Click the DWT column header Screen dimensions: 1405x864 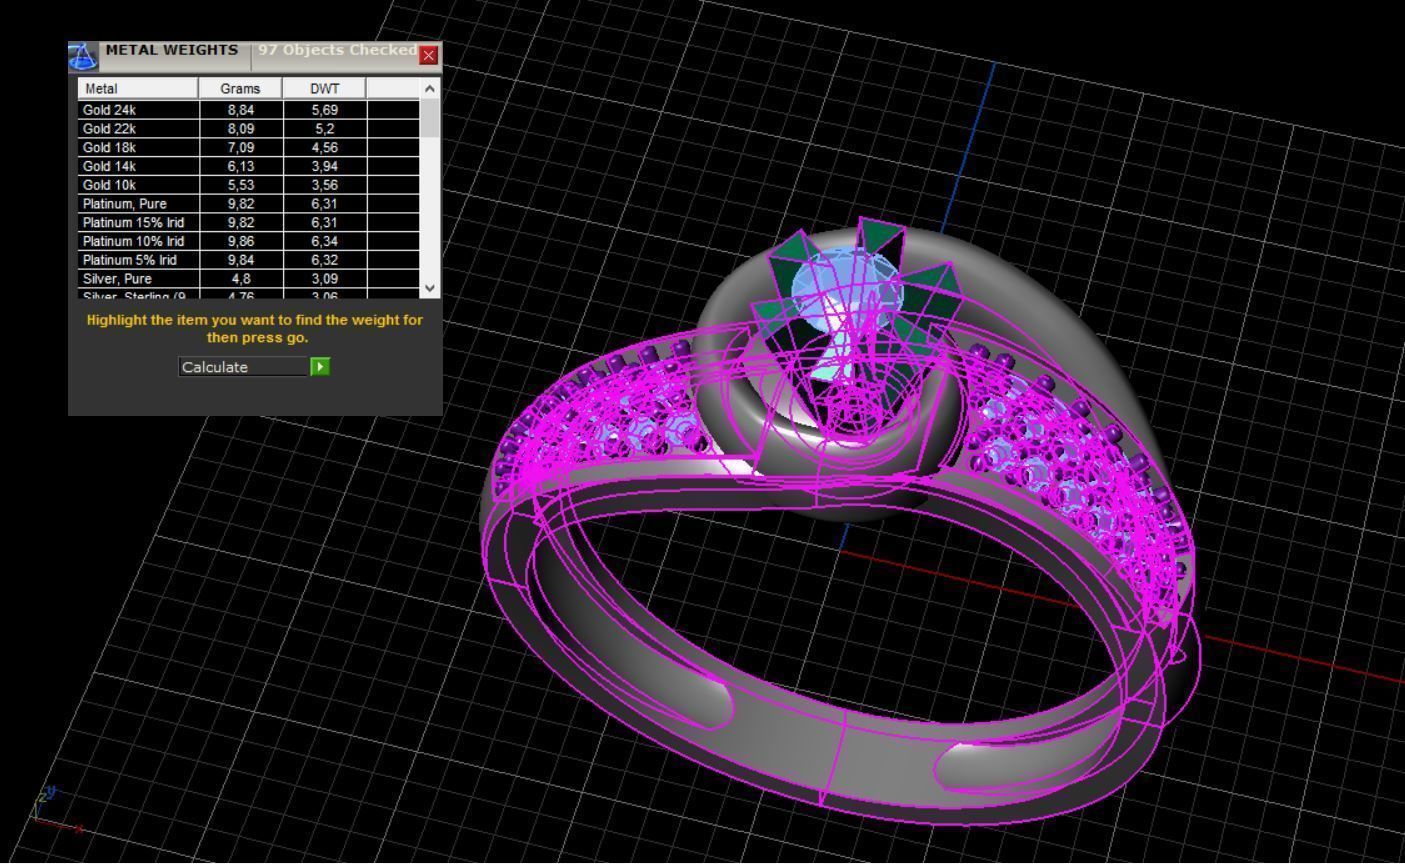coord(325,88)
